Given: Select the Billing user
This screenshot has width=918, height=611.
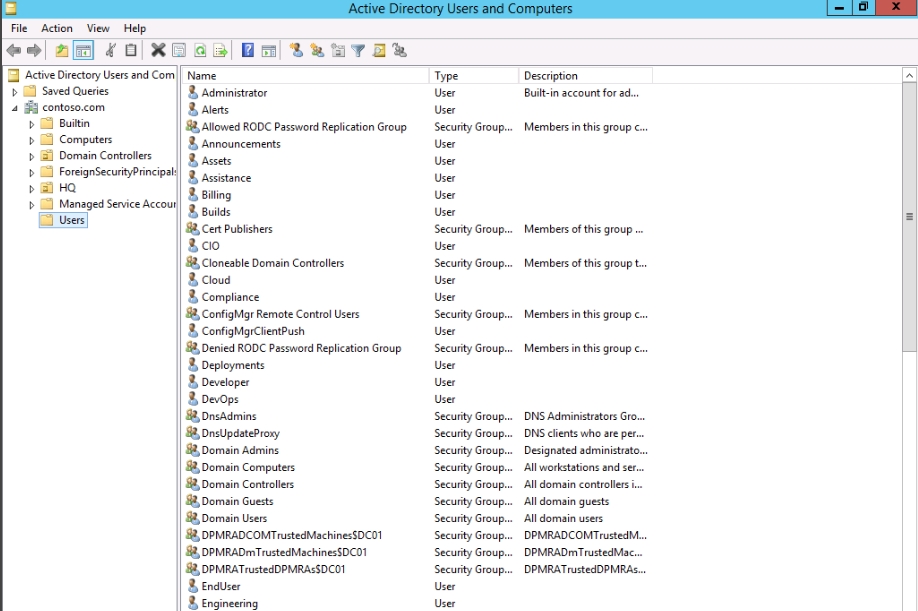Looking at the screenshot, I should [x=216, y=195].
